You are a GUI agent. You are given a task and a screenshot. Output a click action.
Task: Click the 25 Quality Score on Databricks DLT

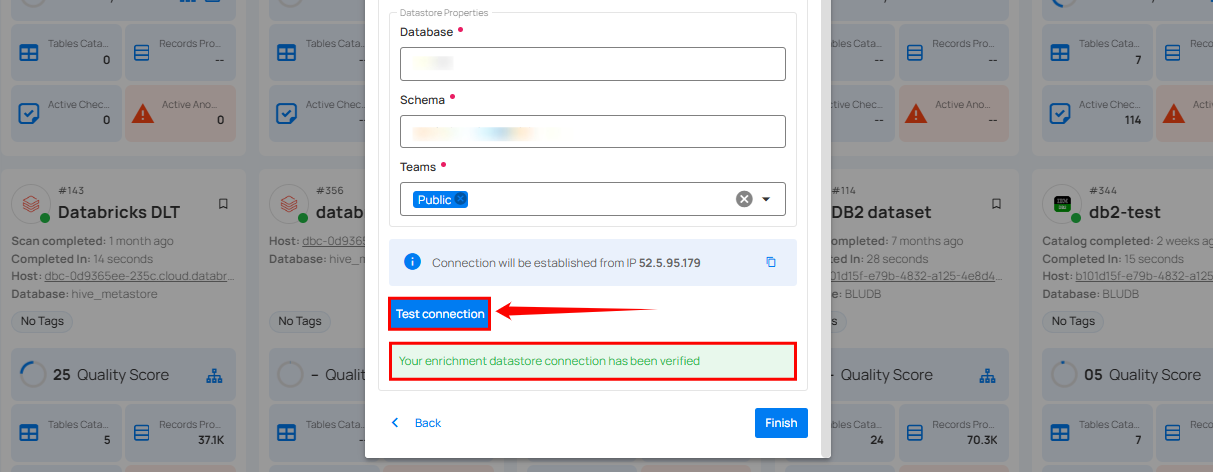pos(111,375)
